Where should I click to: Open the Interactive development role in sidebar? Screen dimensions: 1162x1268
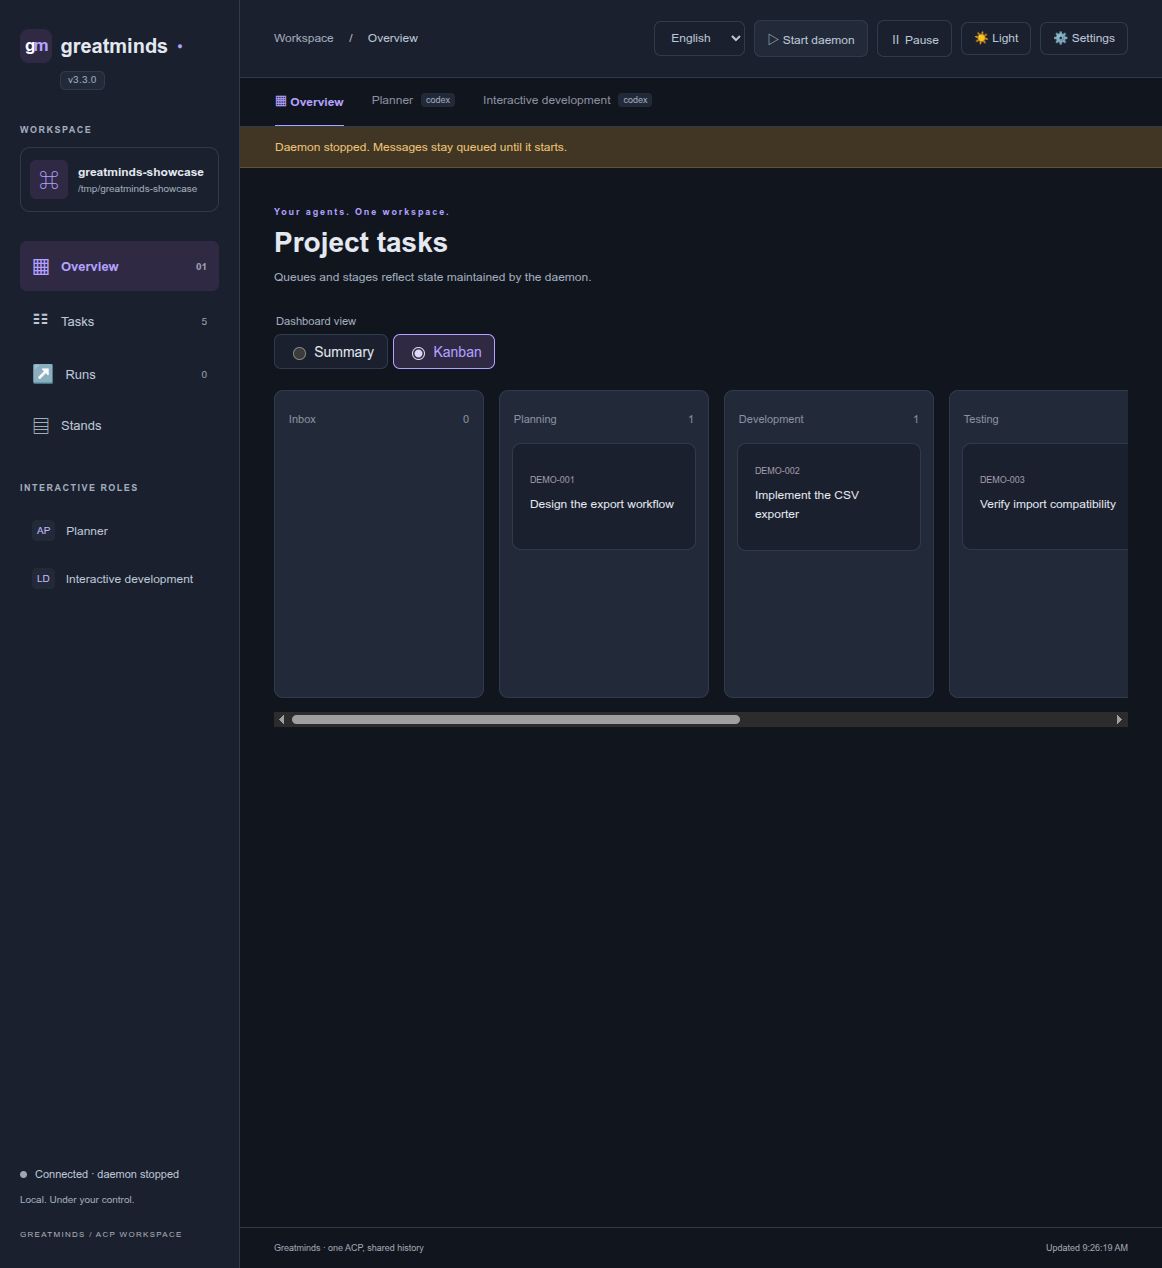coord(119,579)
